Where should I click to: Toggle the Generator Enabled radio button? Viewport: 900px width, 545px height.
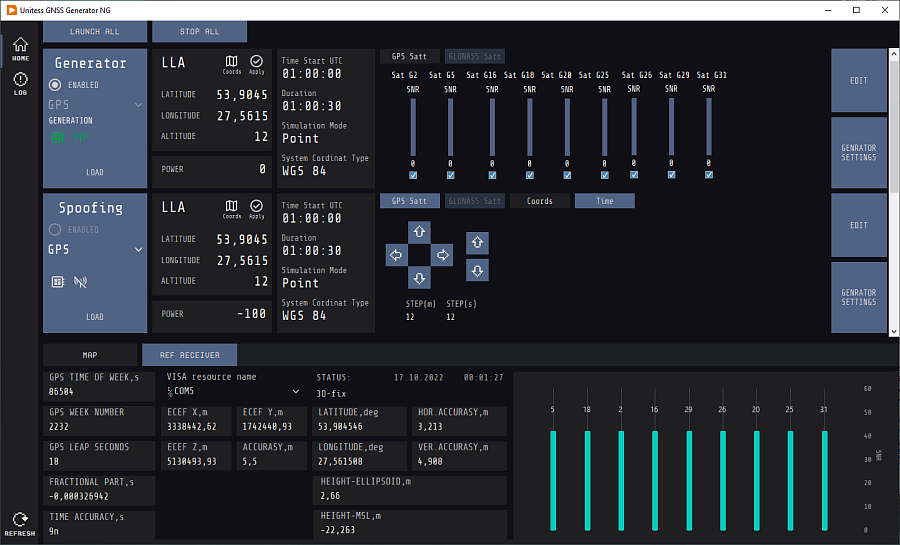(x=55, y=85)
